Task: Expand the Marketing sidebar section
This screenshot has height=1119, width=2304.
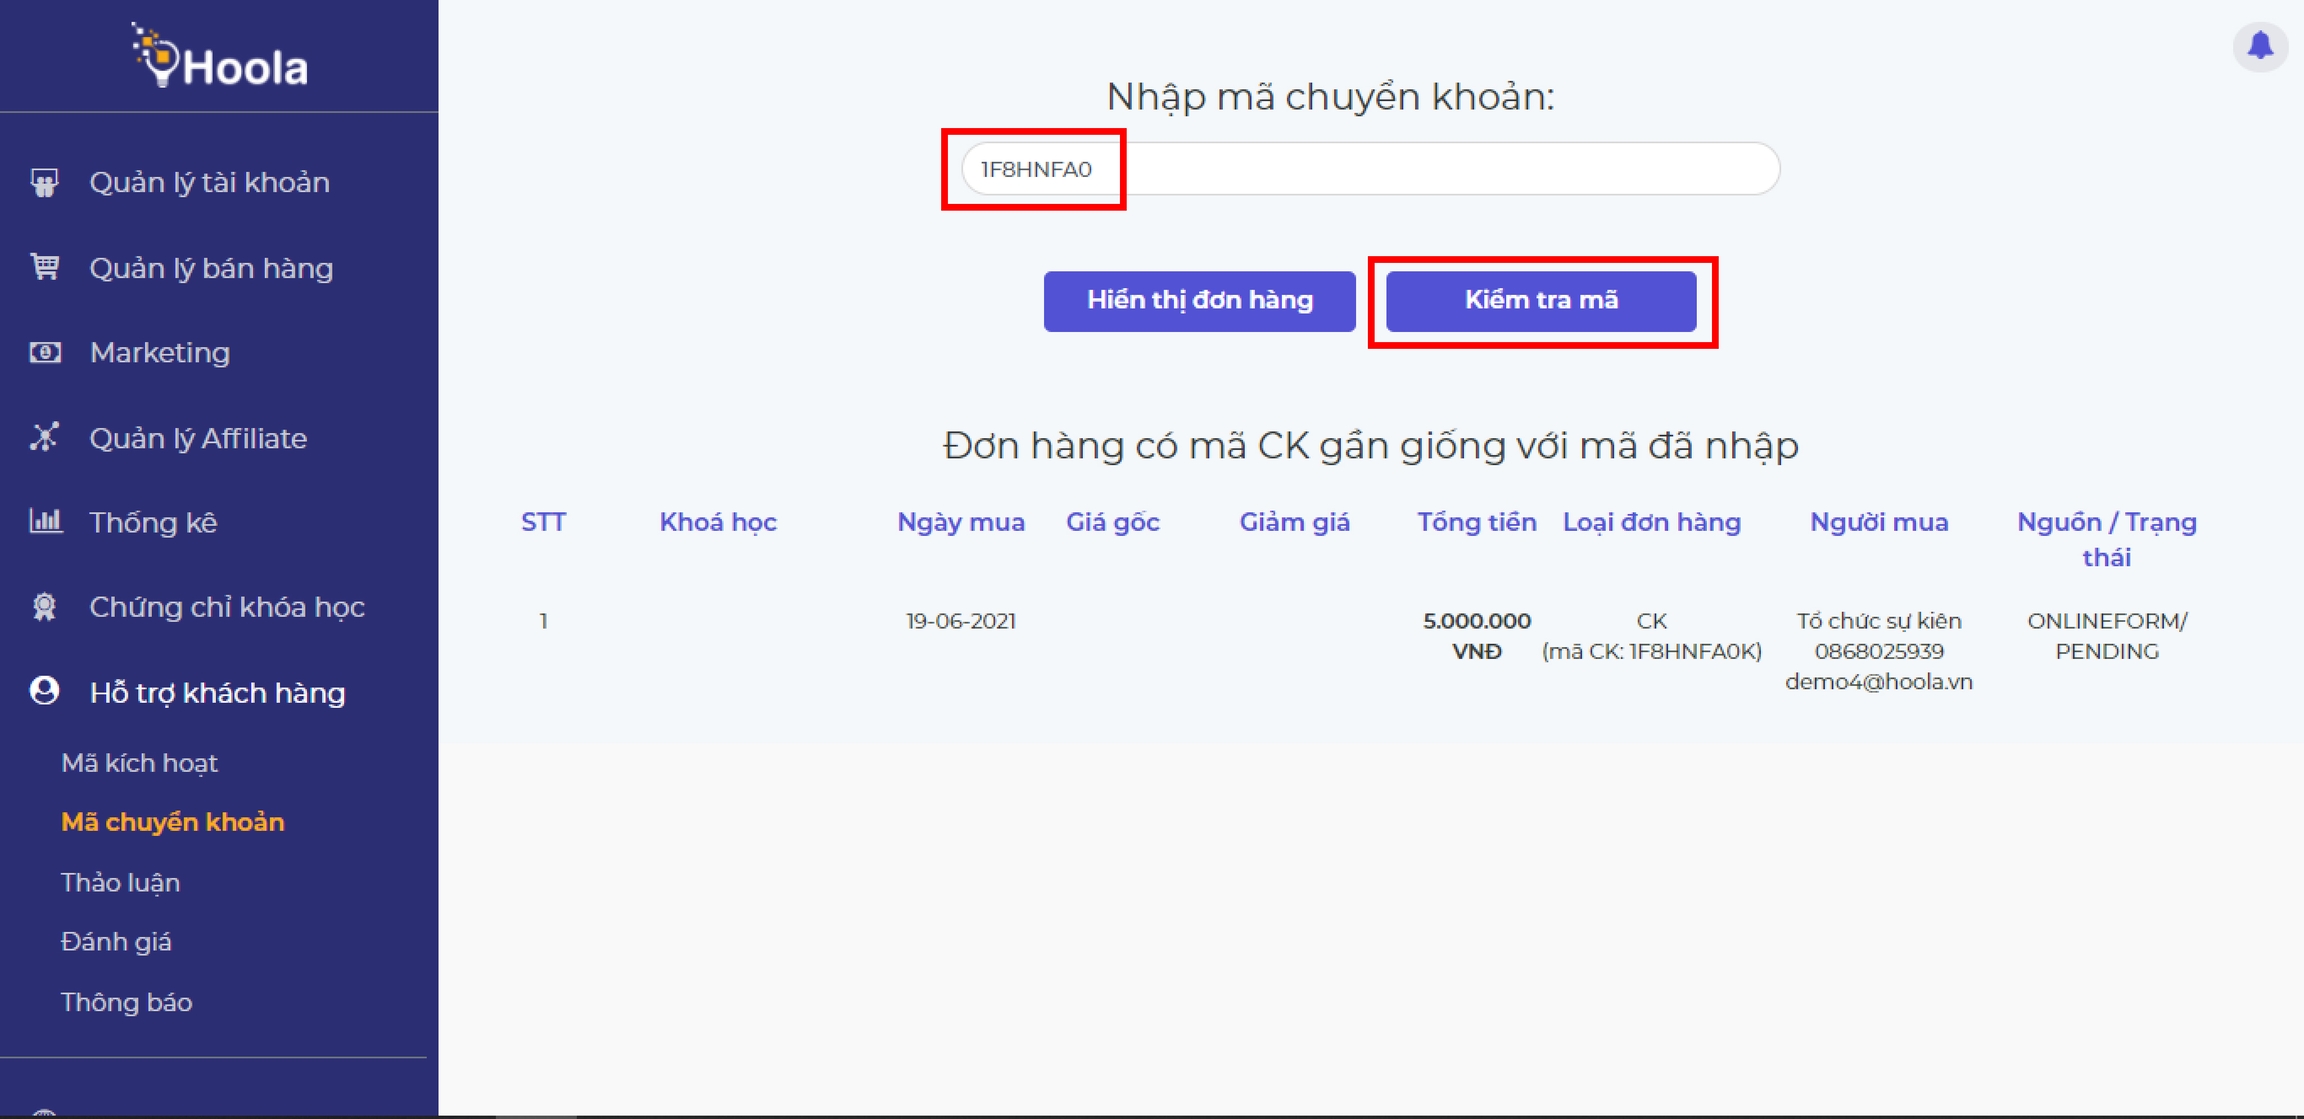Action: point(160,353)
